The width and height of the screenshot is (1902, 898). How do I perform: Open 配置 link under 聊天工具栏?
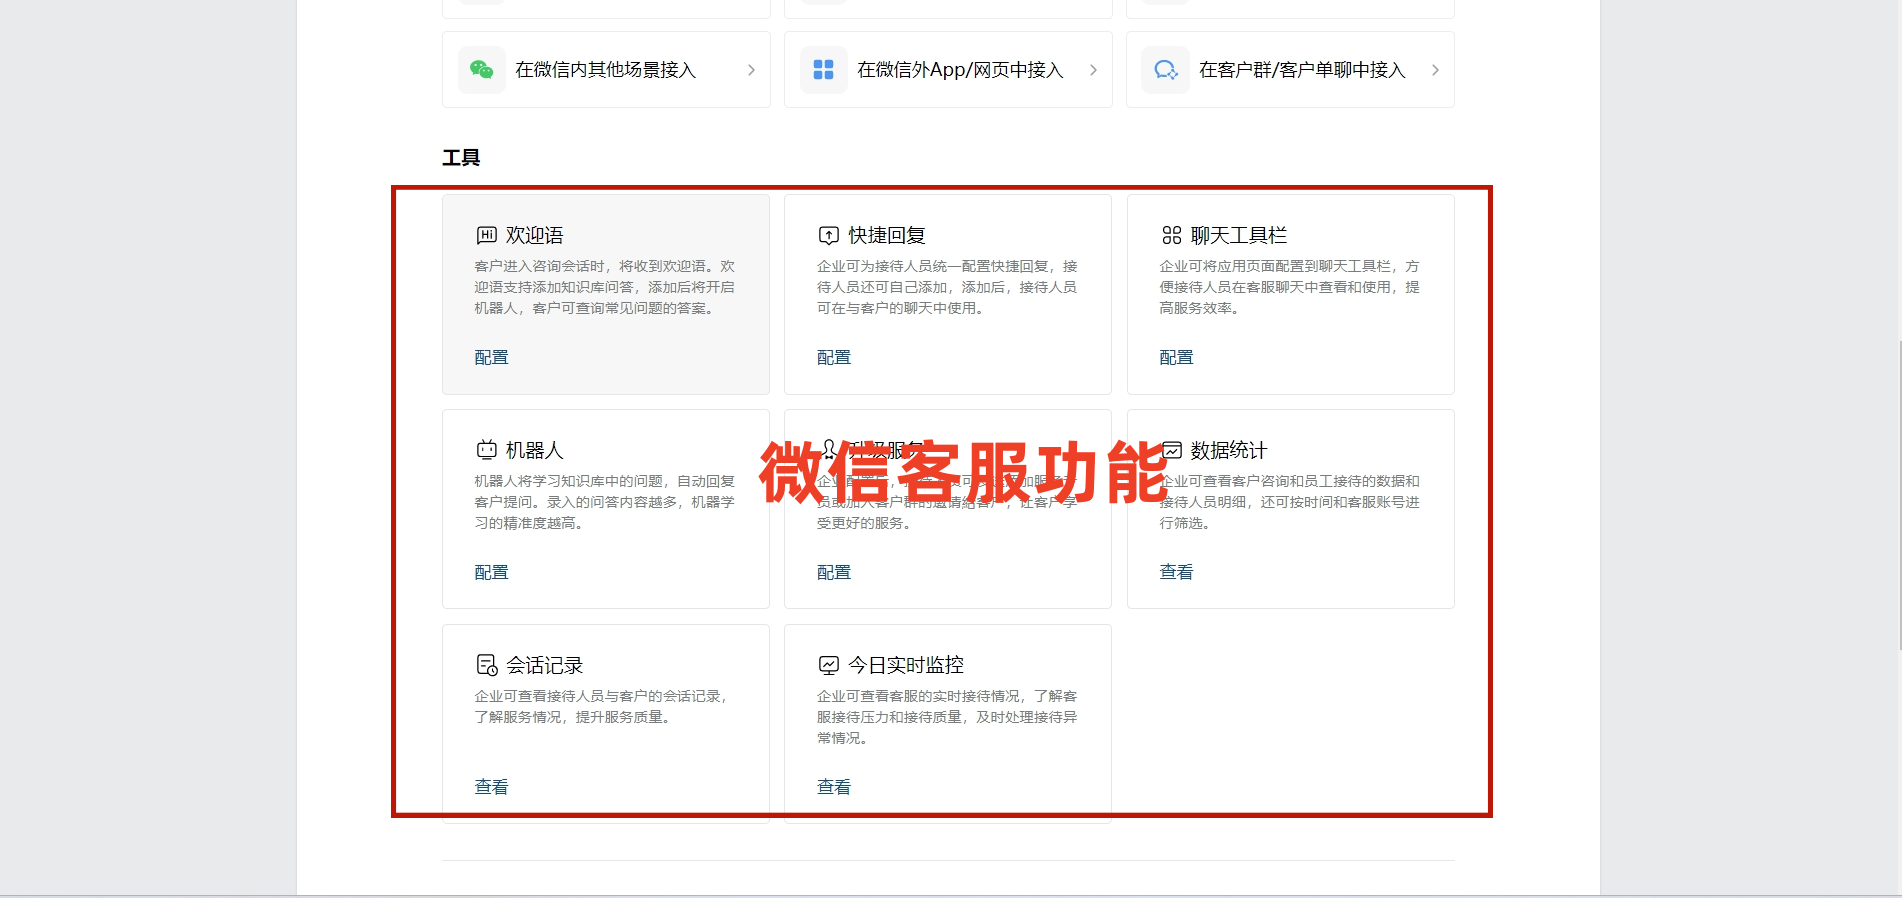1176,357
